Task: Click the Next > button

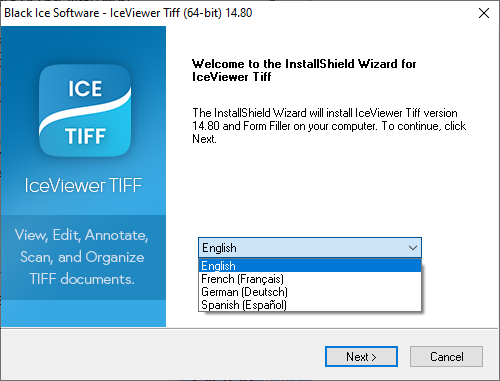Action: 361,356
